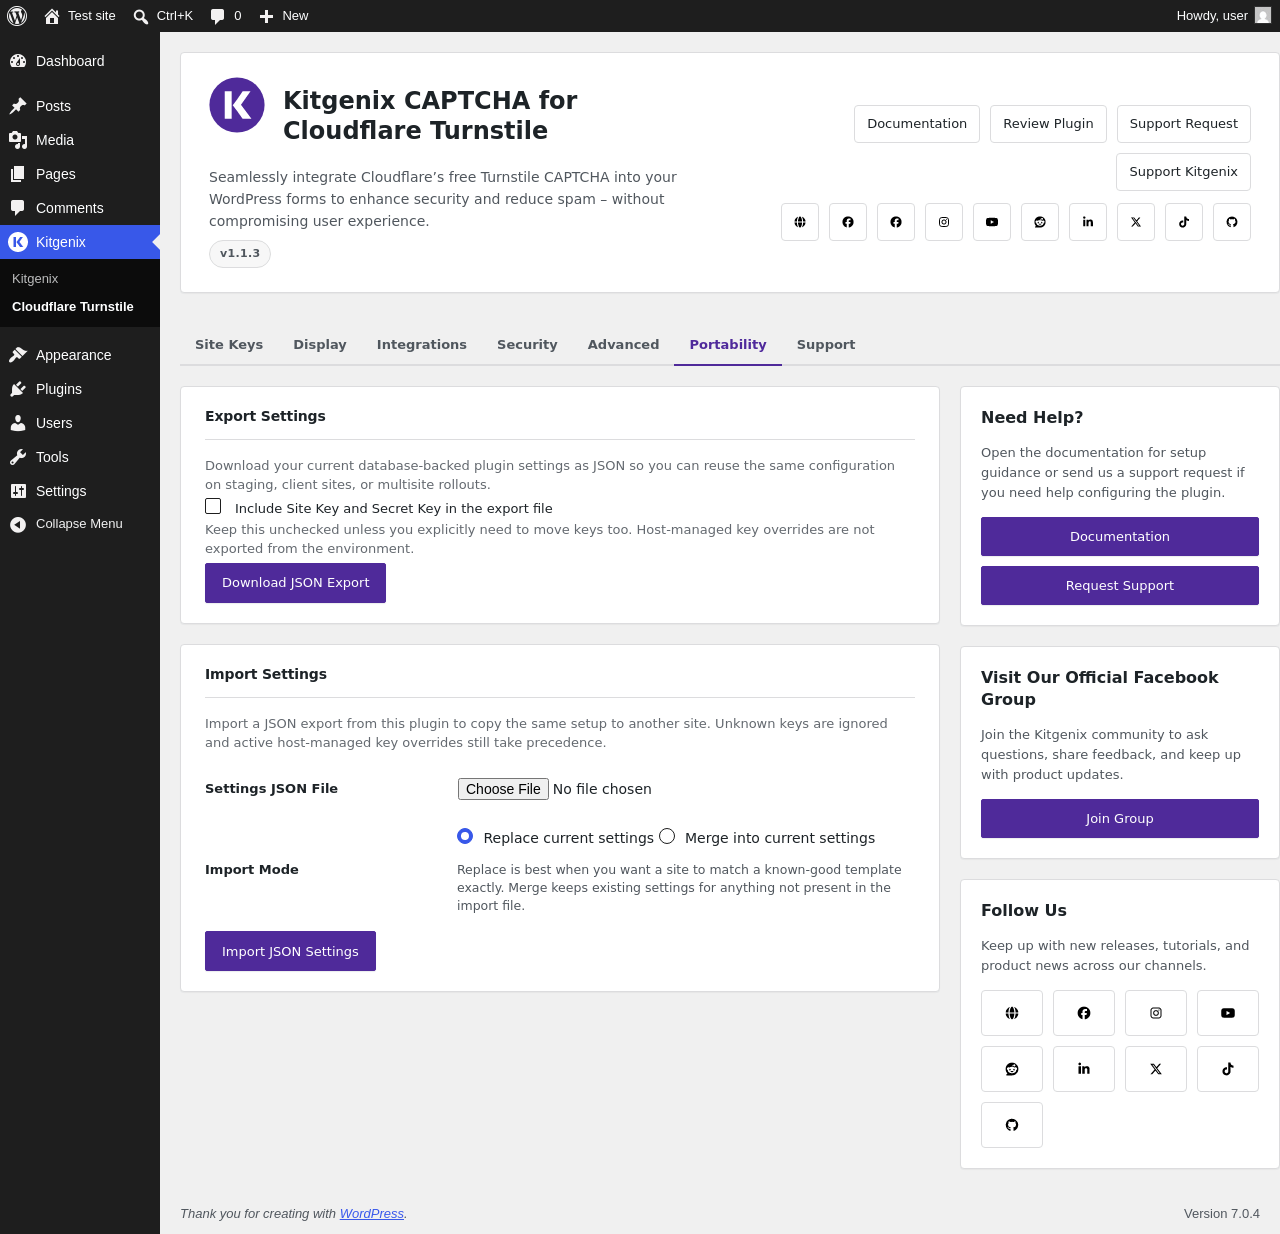The image size is (1280, 1234).
Task: Select the Merge into current settings radio option
Action: pyautogui.click(x=667, y=836)
